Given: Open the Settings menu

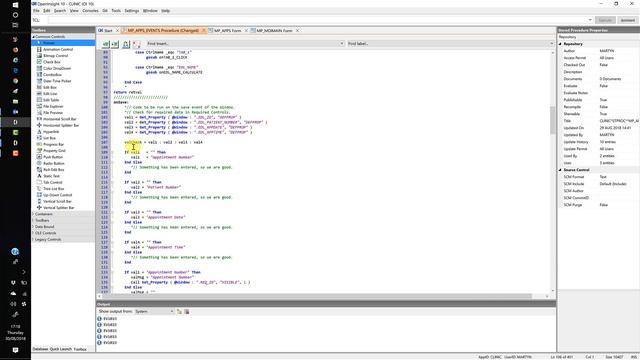Looking at the screenshot, I should coord(131,11).
